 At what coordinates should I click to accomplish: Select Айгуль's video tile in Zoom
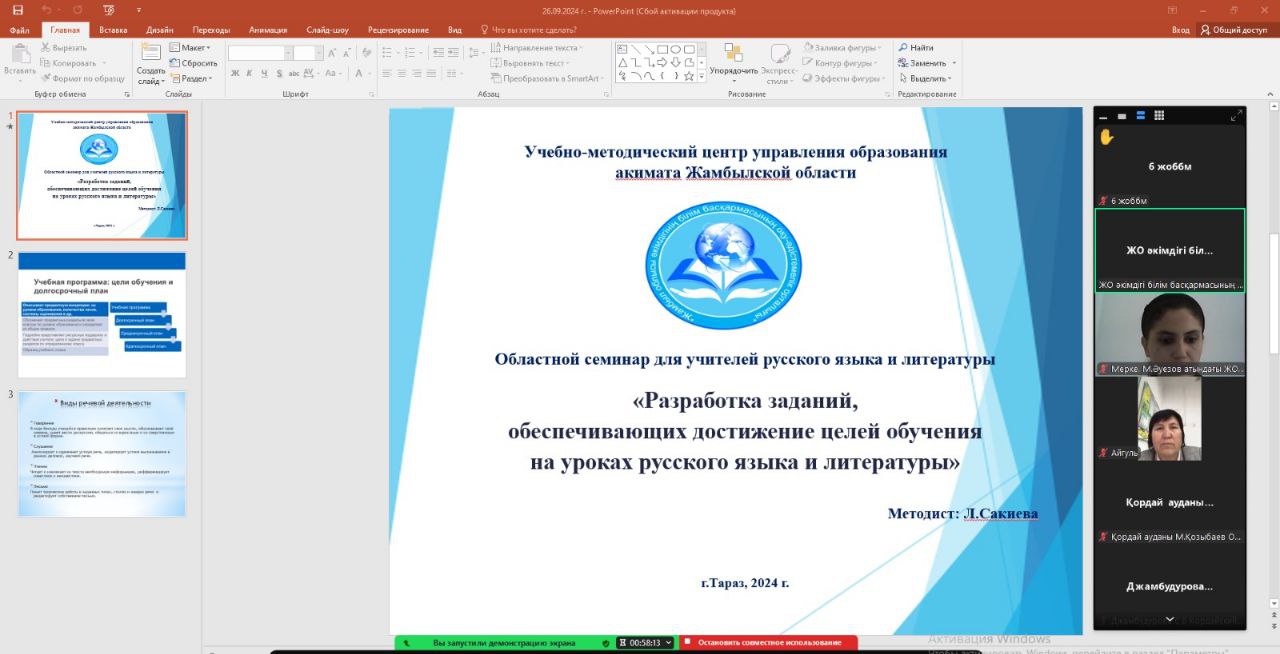(1170, 418)
